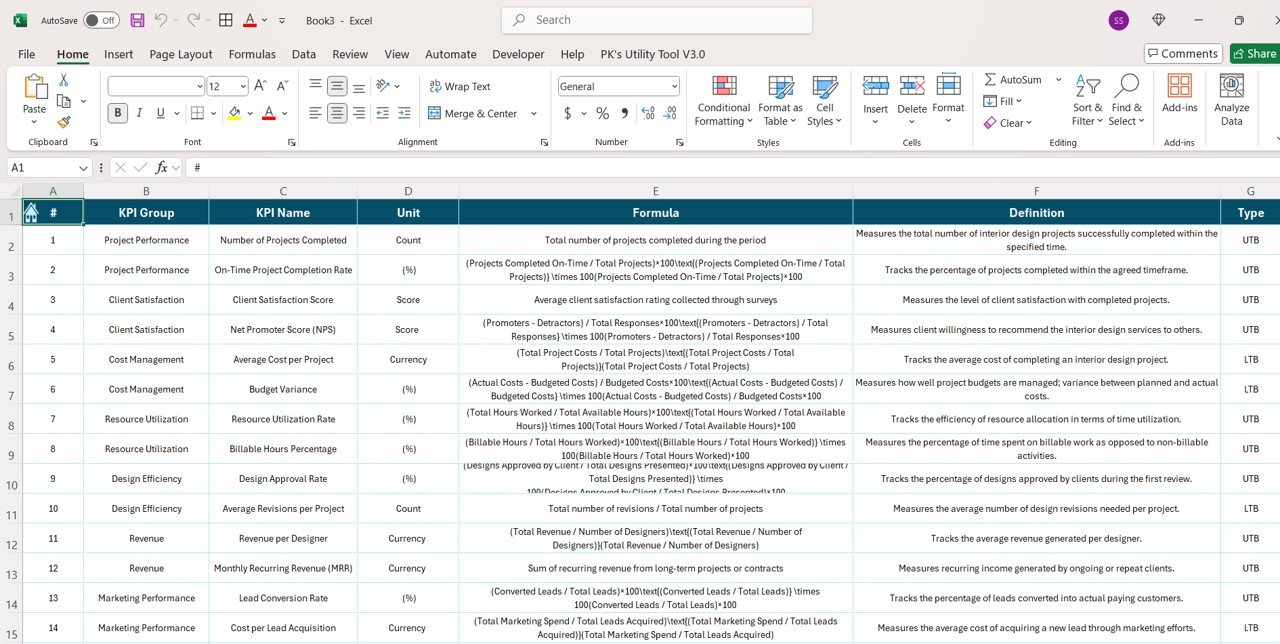Click the AutoSum button
This screenshot has width=1280, height=644.
(x=1013, y=79)
